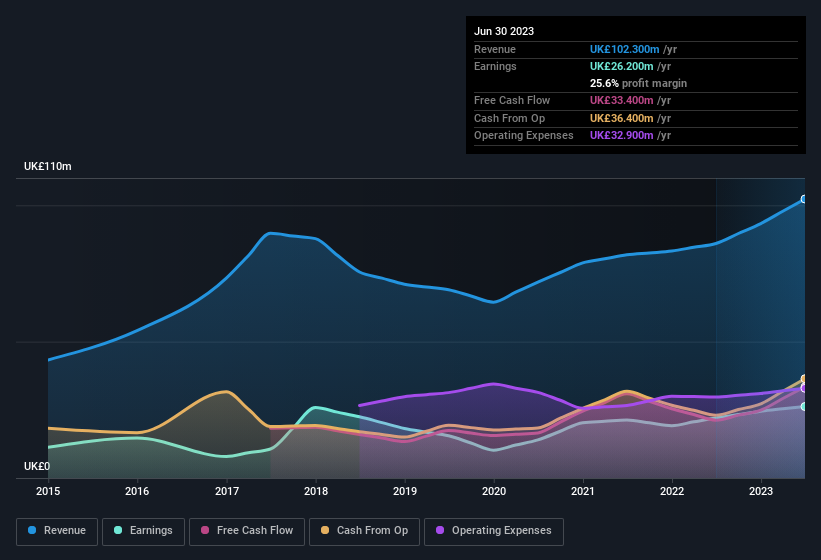Click the UK£26.200m earnings value in tooltip
821x560 pixels.
coord(621,66)
